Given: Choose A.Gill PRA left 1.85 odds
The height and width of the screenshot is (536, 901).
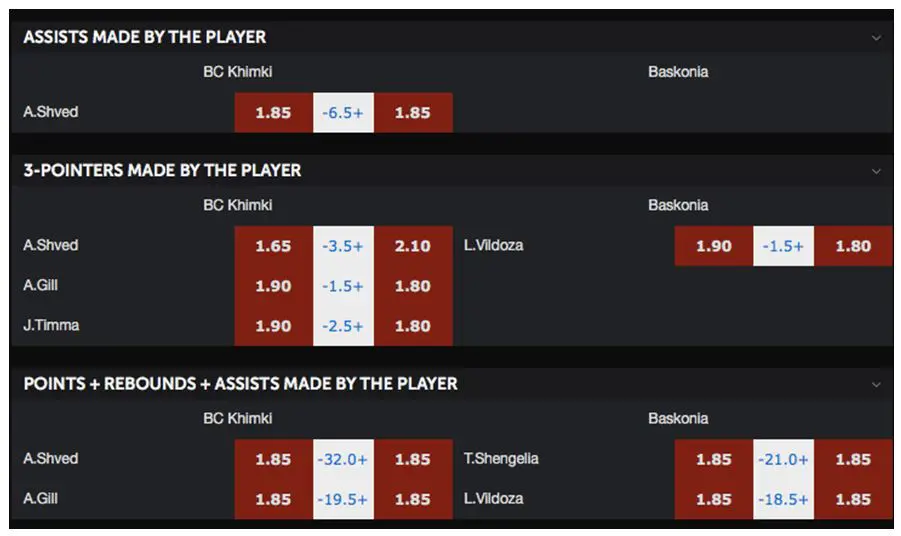Looking at the screenshot, I should [x=274, y=499].
